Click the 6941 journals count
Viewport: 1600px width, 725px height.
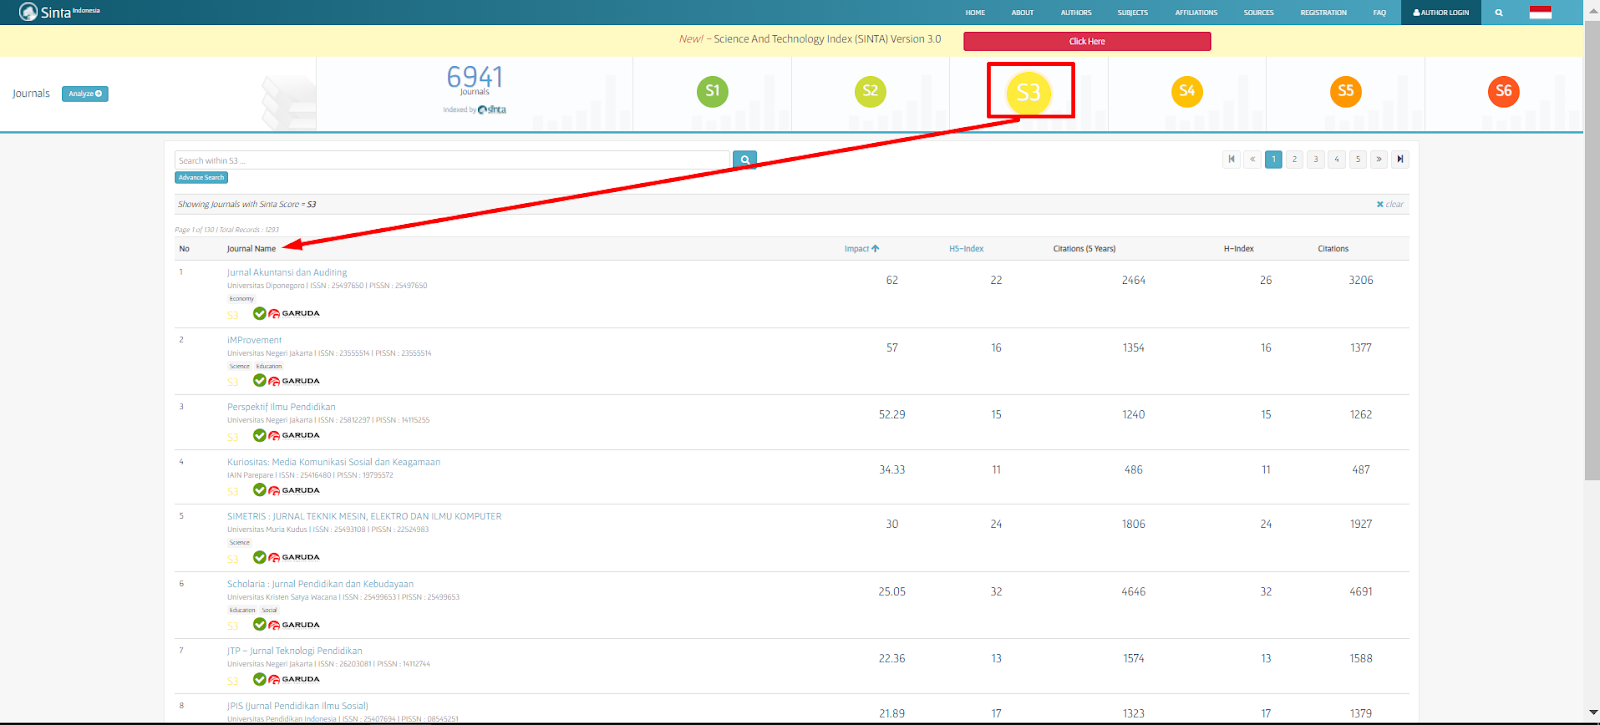pyautogui.click(x=475, y=78)
